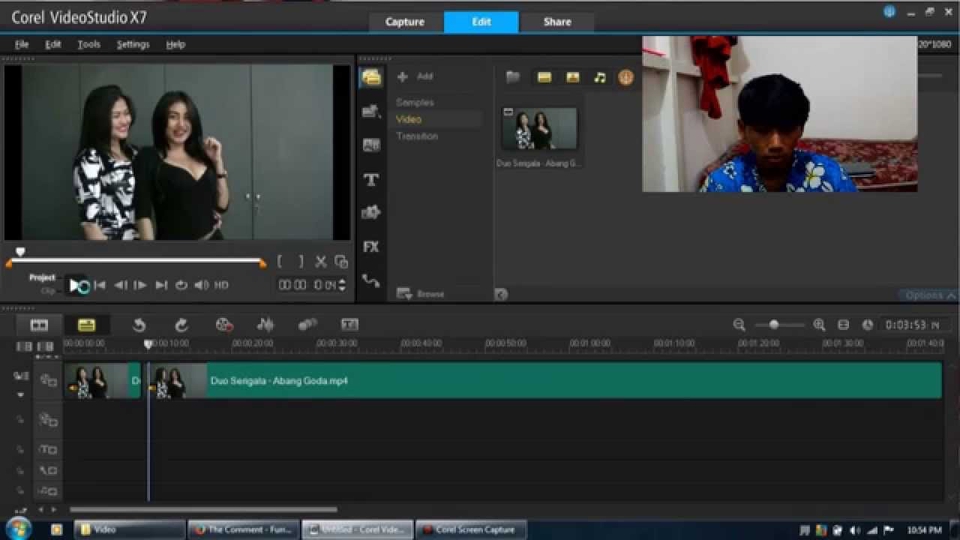
Task: Switch to the Share tab
Action: click(557, 21)
